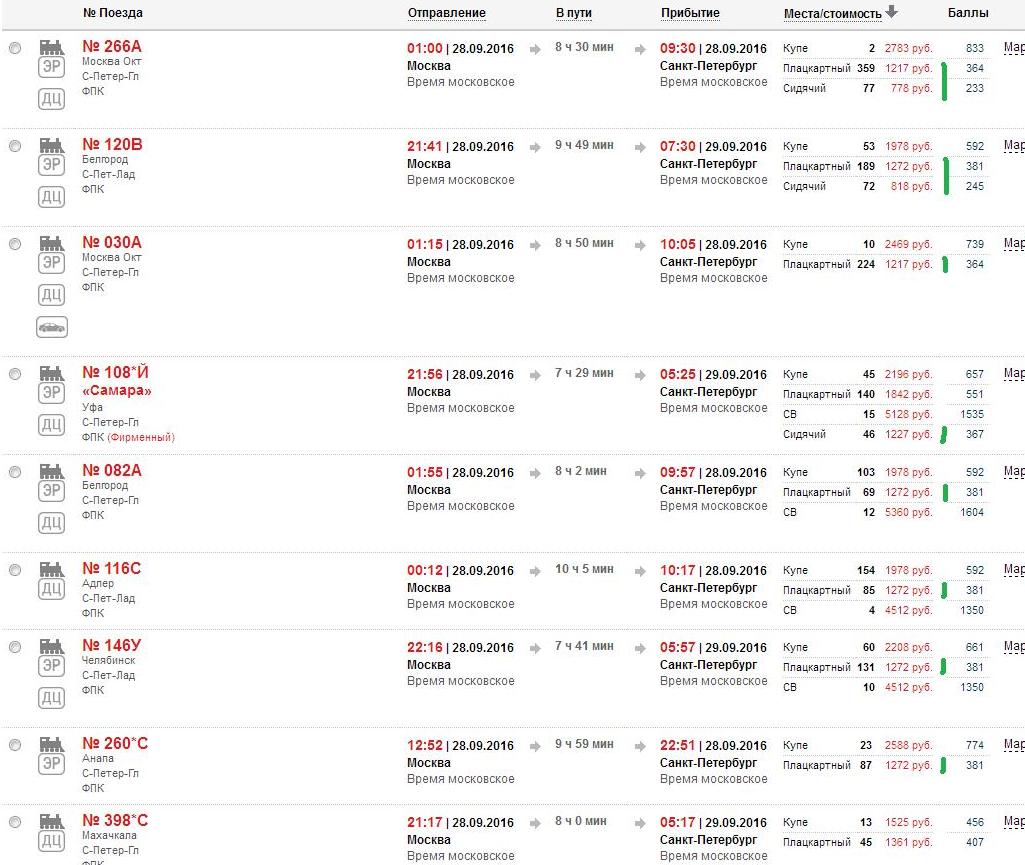1025x865 pixels.
Task: Click the route link at the 030А row's right edge
Action: (x=1014, y=244)
